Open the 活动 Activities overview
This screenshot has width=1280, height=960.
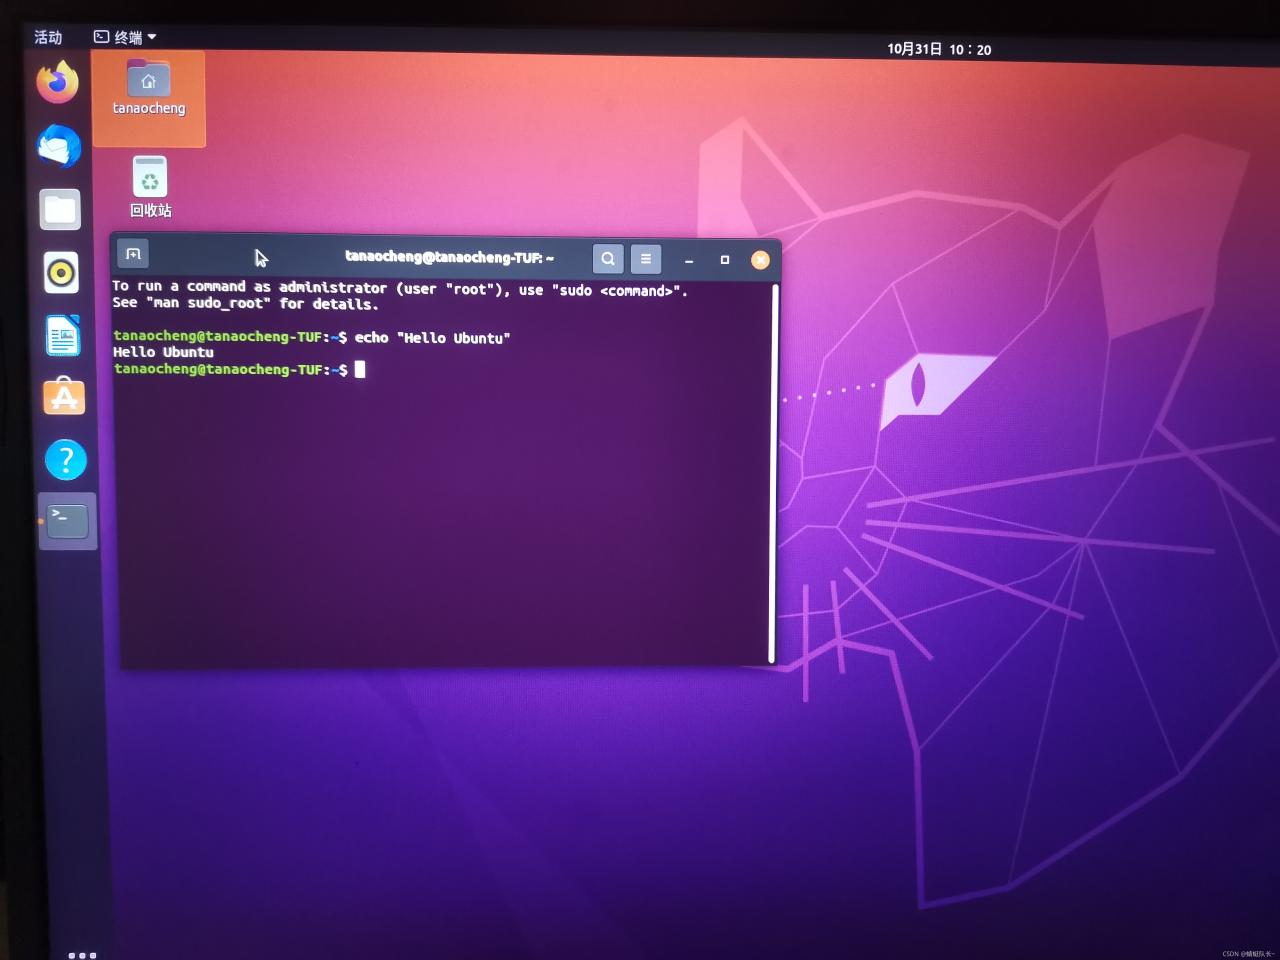(x=48, y=37)
